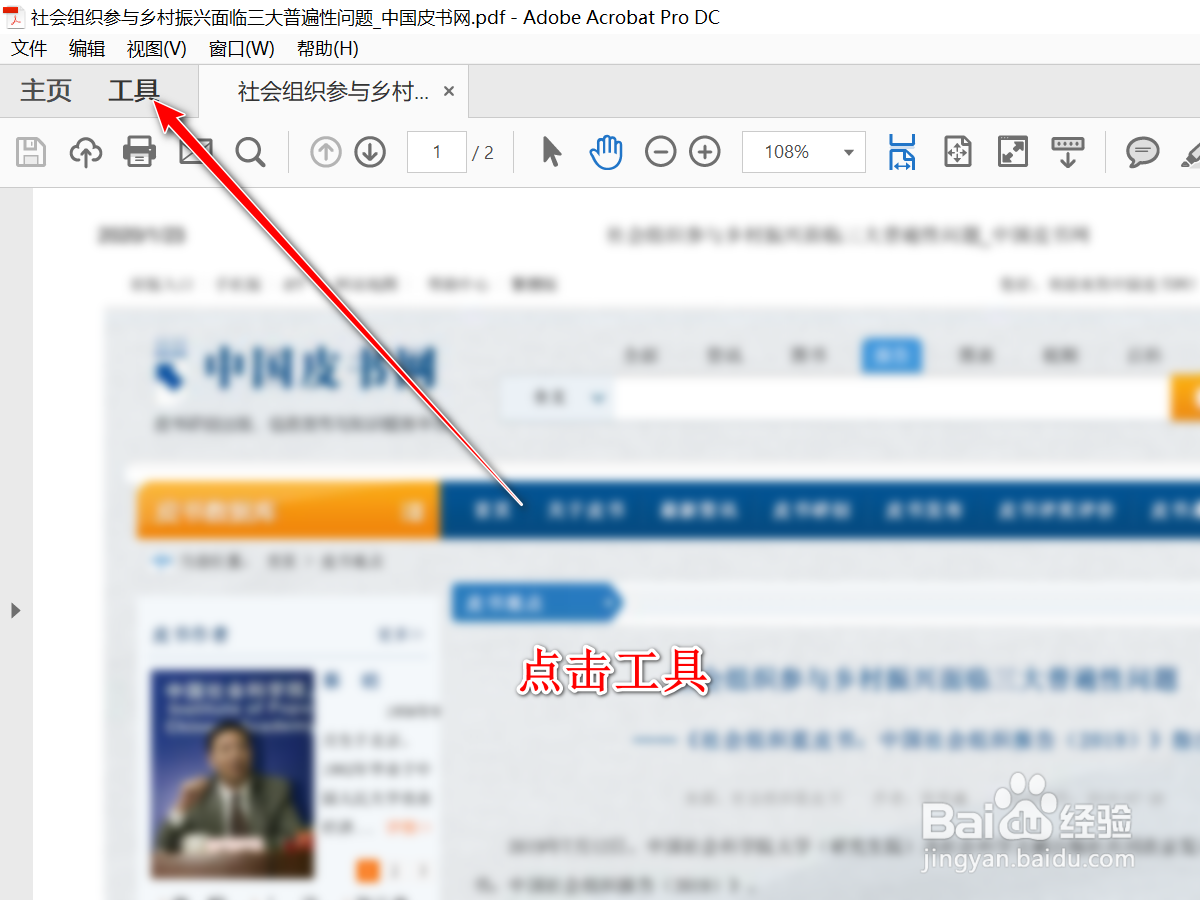Go to the previous page

tap(325, 152)
